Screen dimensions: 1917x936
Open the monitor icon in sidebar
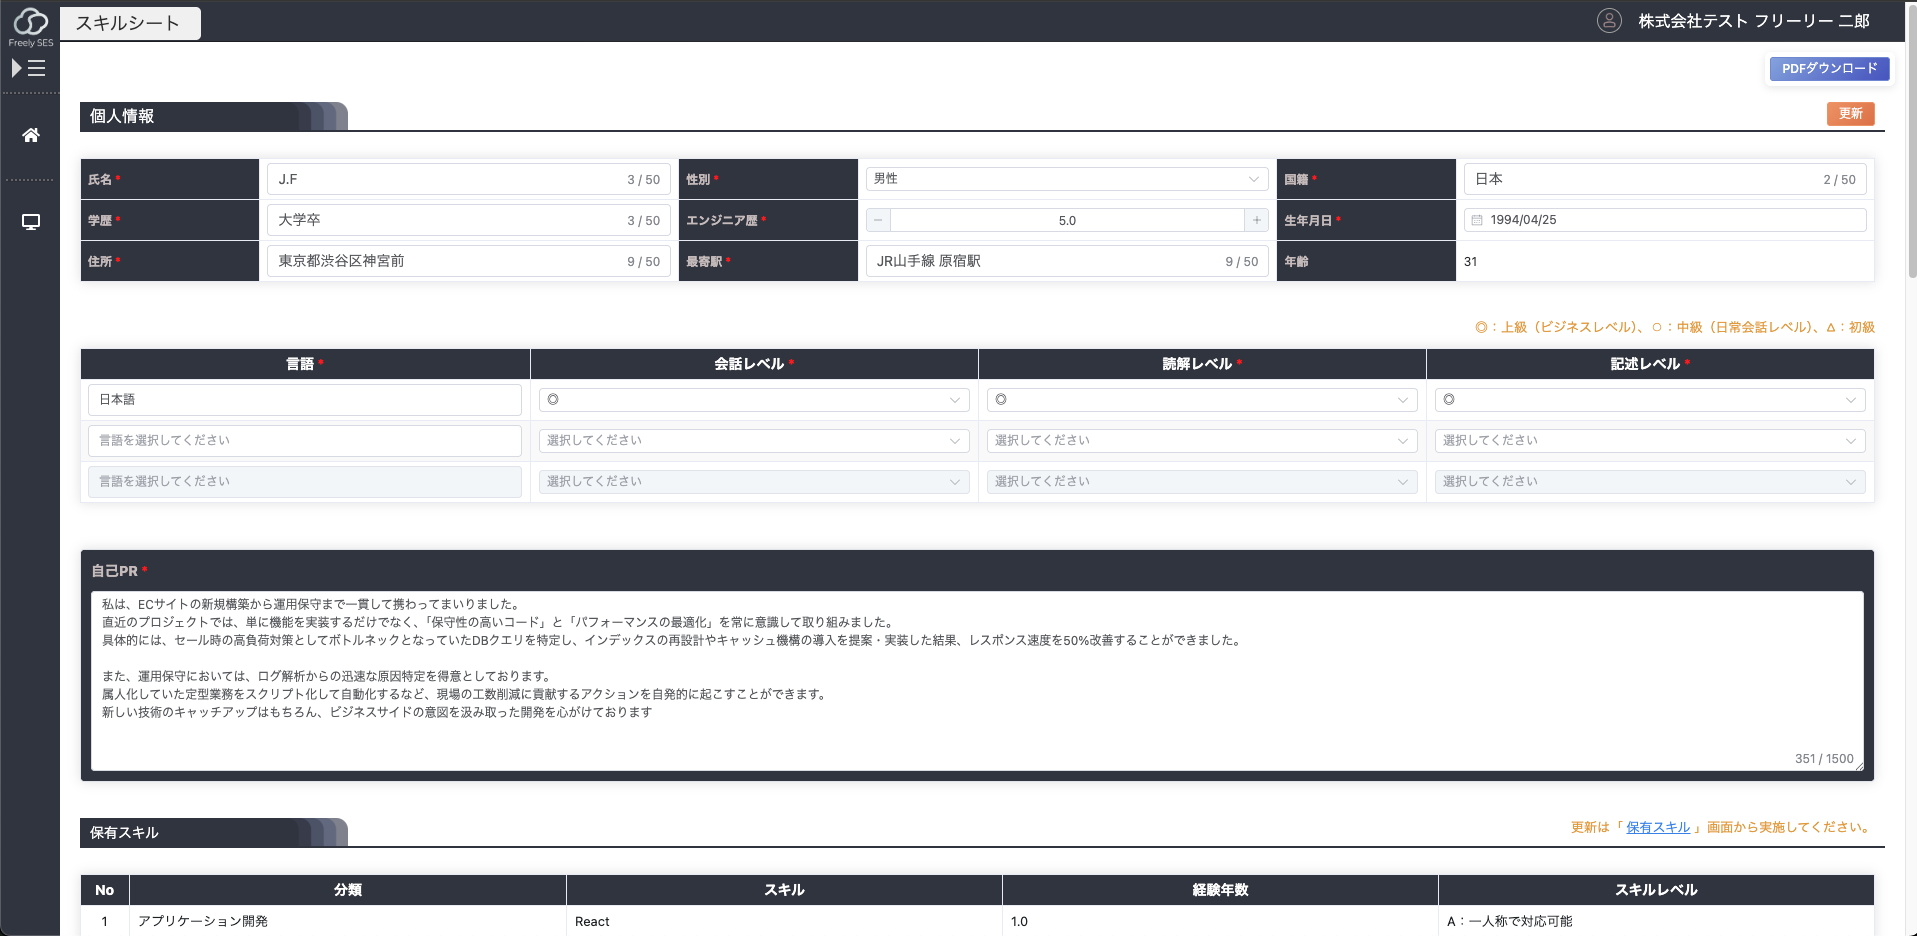click(31, 222)
